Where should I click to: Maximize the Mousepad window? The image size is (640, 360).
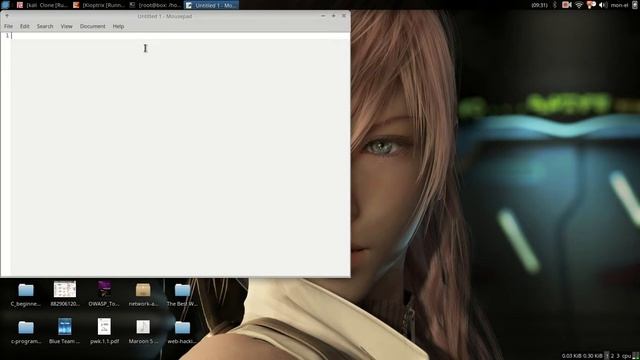pos(333,16)
